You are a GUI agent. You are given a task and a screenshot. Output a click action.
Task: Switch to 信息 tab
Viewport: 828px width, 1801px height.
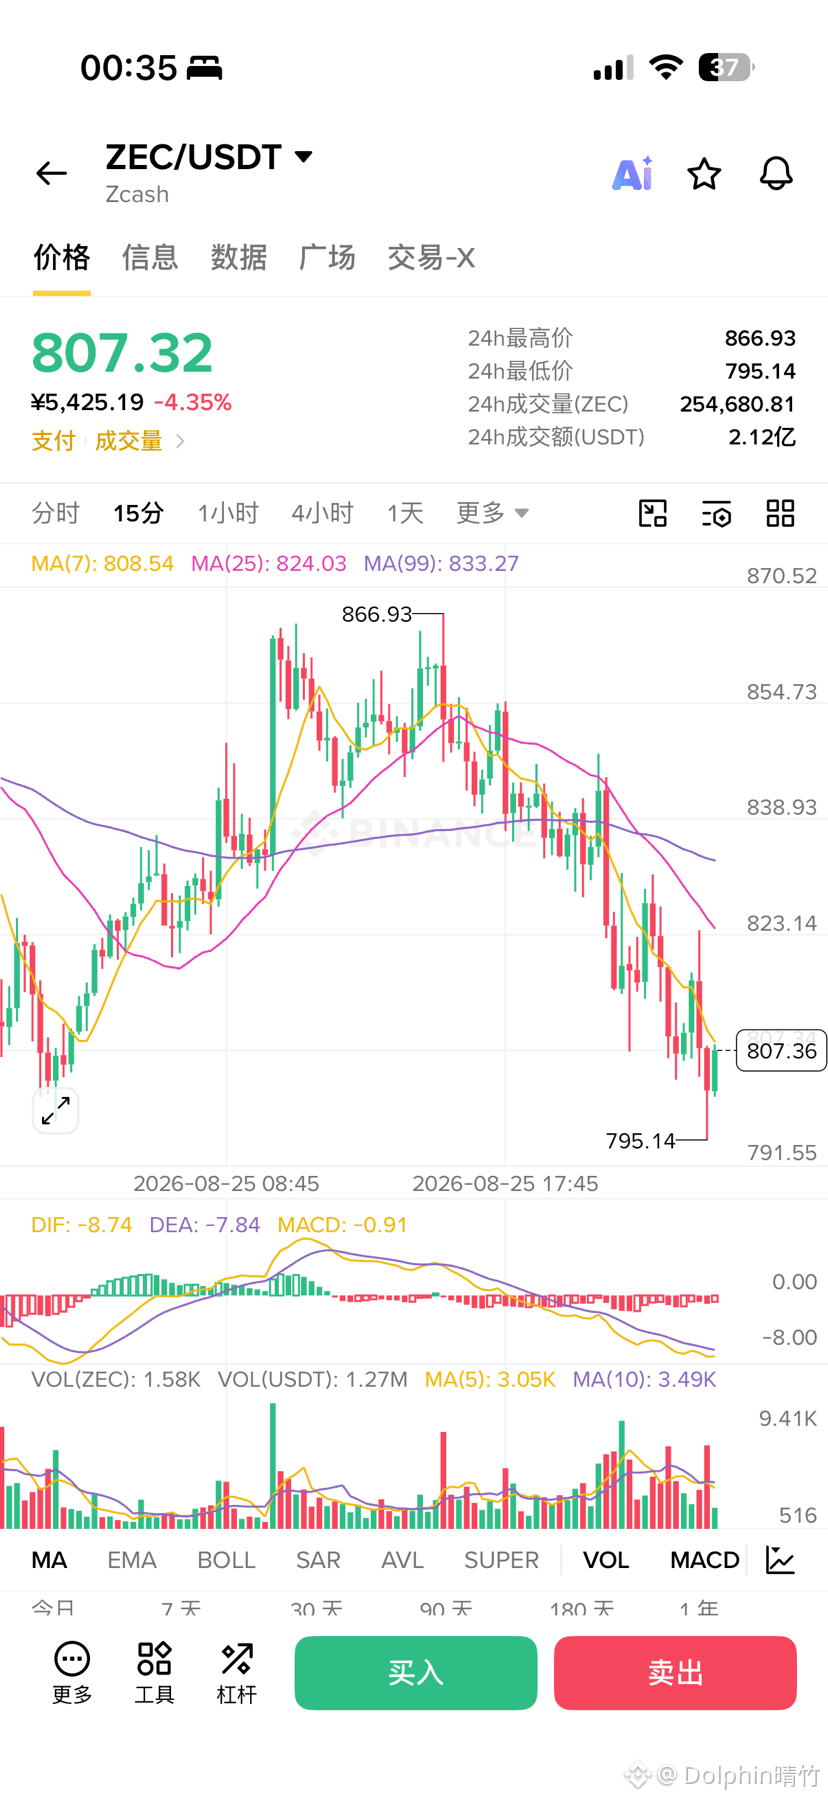coord(150,257)
